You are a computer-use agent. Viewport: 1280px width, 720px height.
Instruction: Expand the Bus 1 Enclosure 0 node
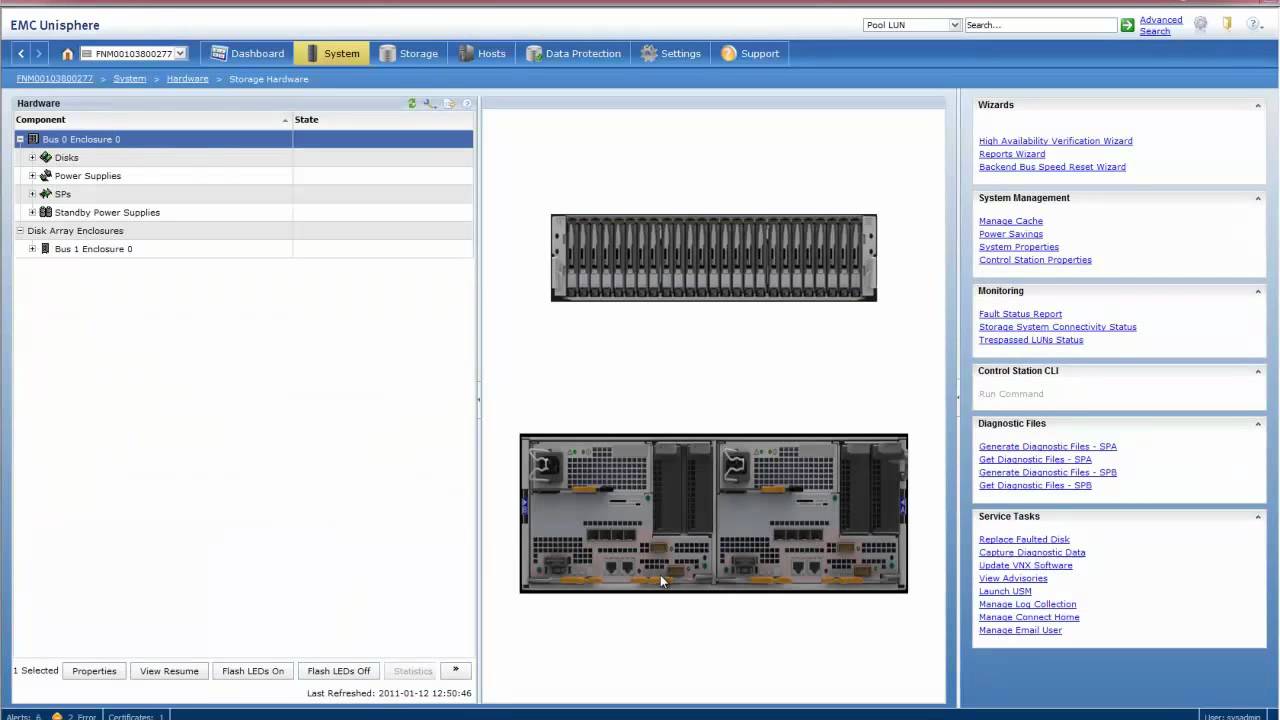coord(32,248)
